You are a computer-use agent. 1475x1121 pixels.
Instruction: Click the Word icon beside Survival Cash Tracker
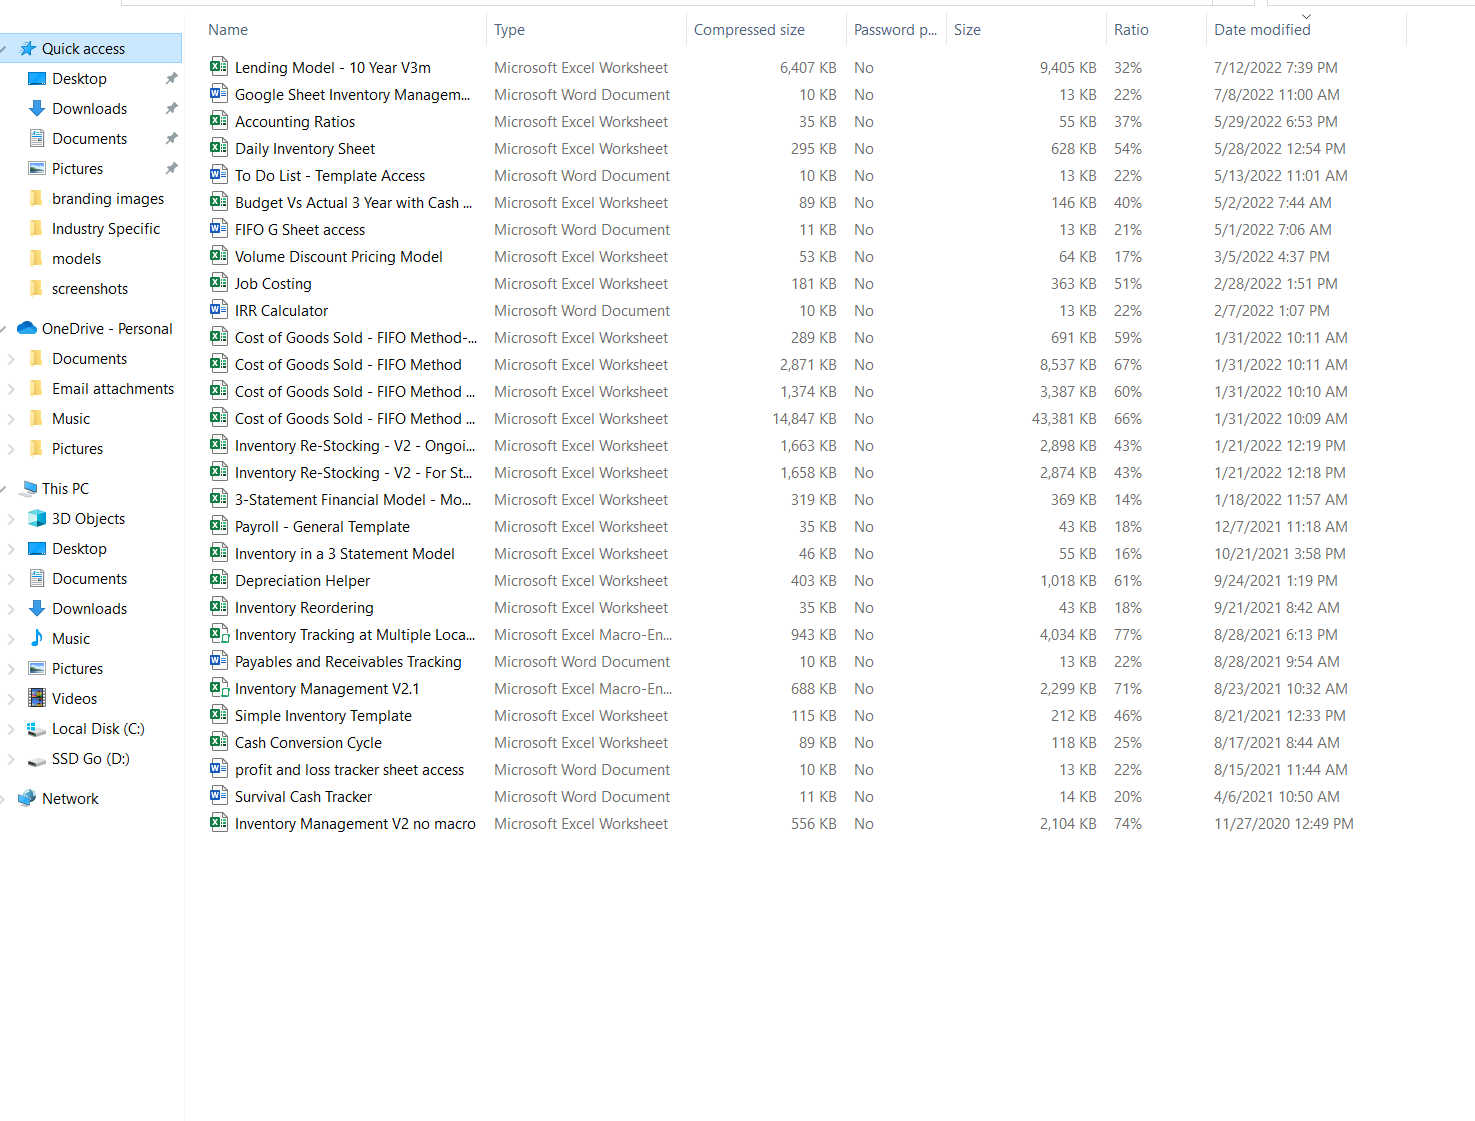pos(218,796)
